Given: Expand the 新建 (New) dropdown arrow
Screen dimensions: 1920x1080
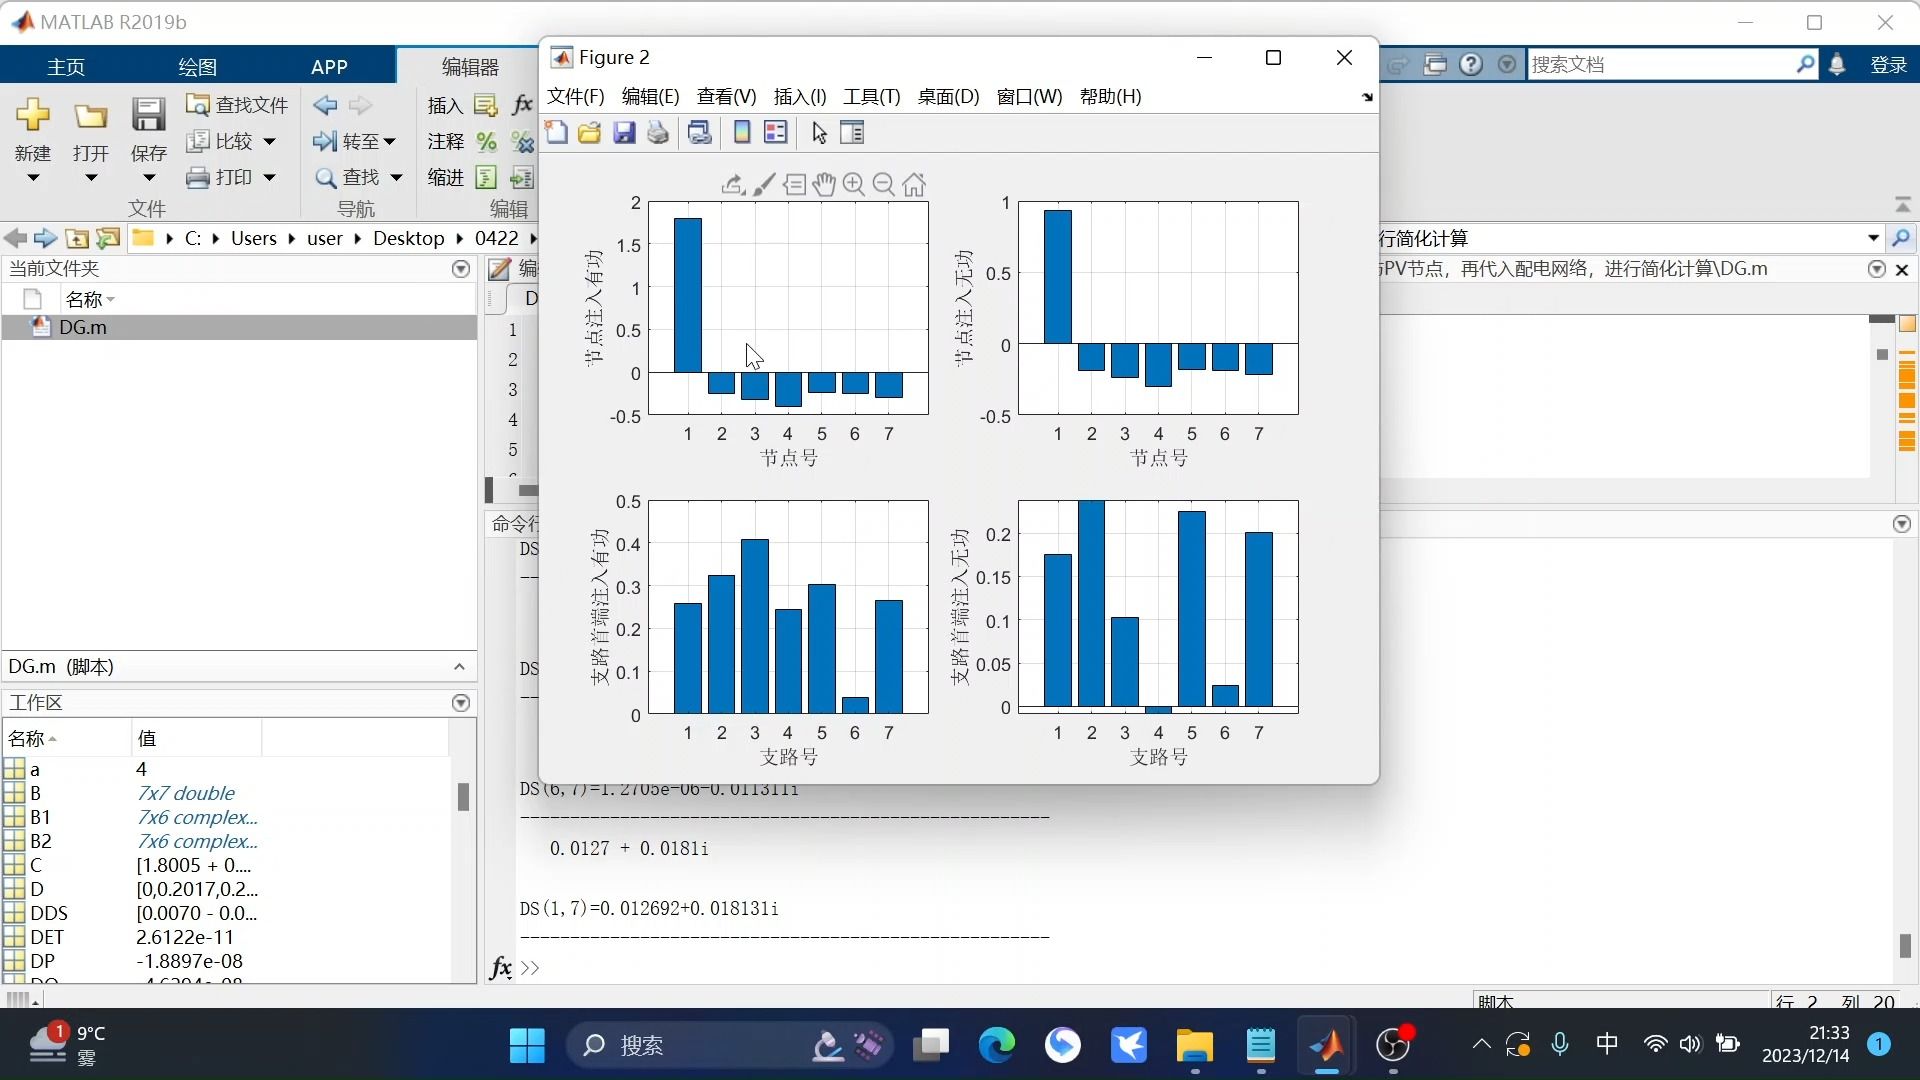Looking at the screenshot, I should tap(33, 178).
